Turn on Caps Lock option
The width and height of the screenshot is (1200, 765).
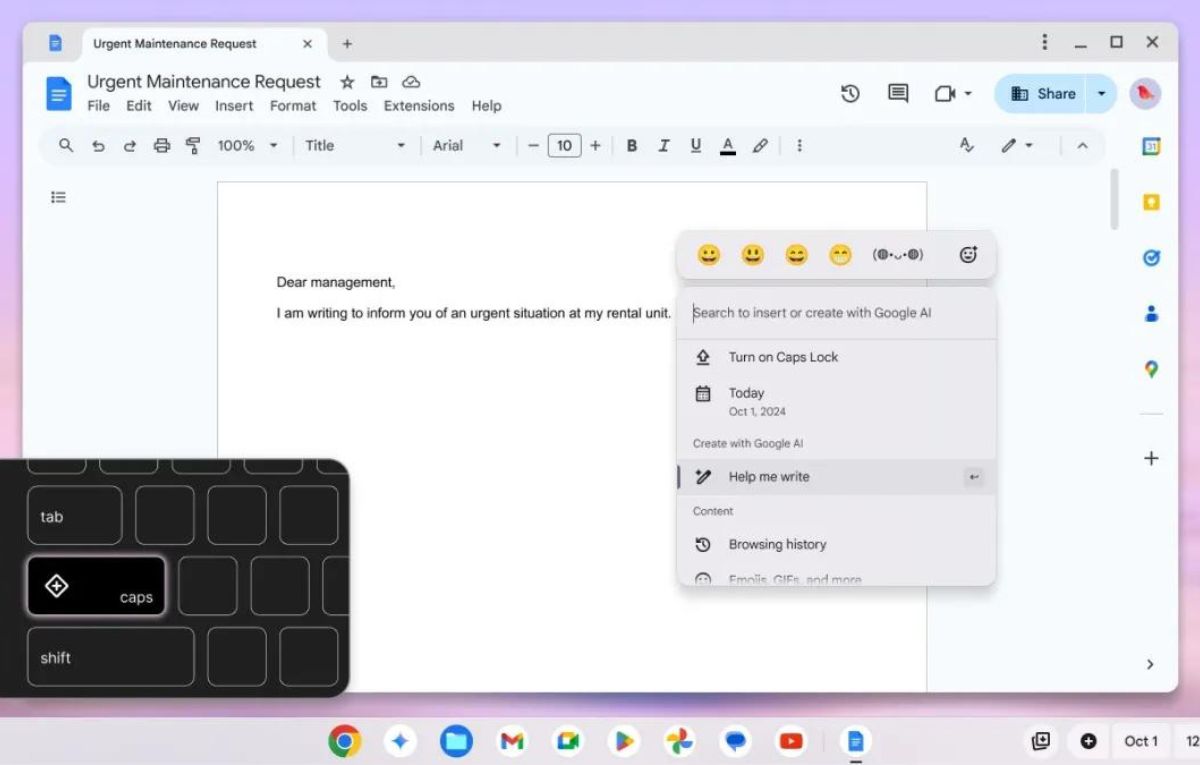pos(783,357)
